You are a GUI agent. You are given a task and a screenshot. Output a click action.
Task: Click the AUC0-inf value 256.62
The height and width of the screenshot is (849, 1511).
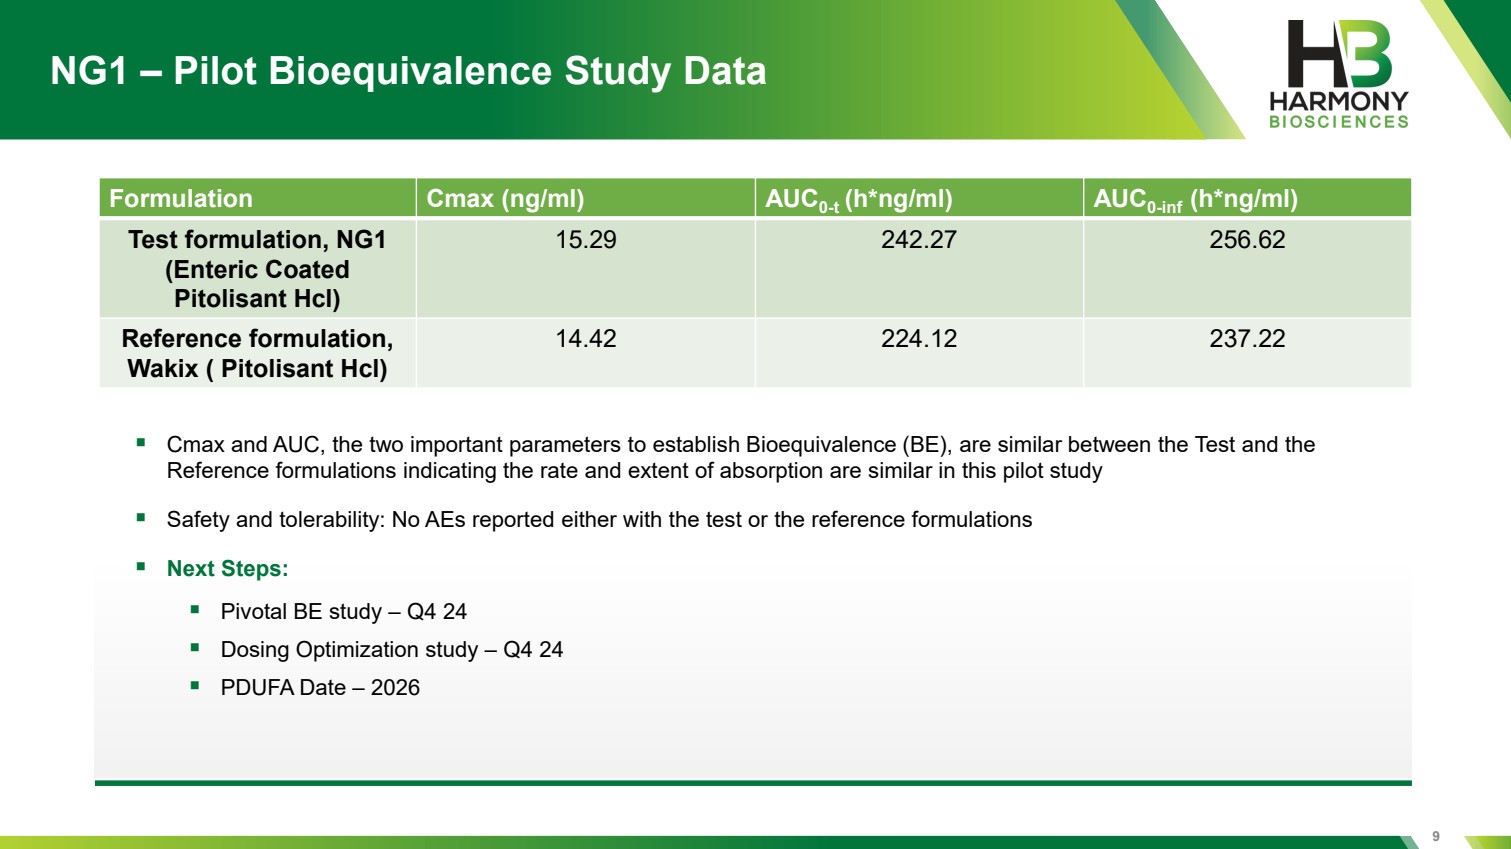[1247, 240]
